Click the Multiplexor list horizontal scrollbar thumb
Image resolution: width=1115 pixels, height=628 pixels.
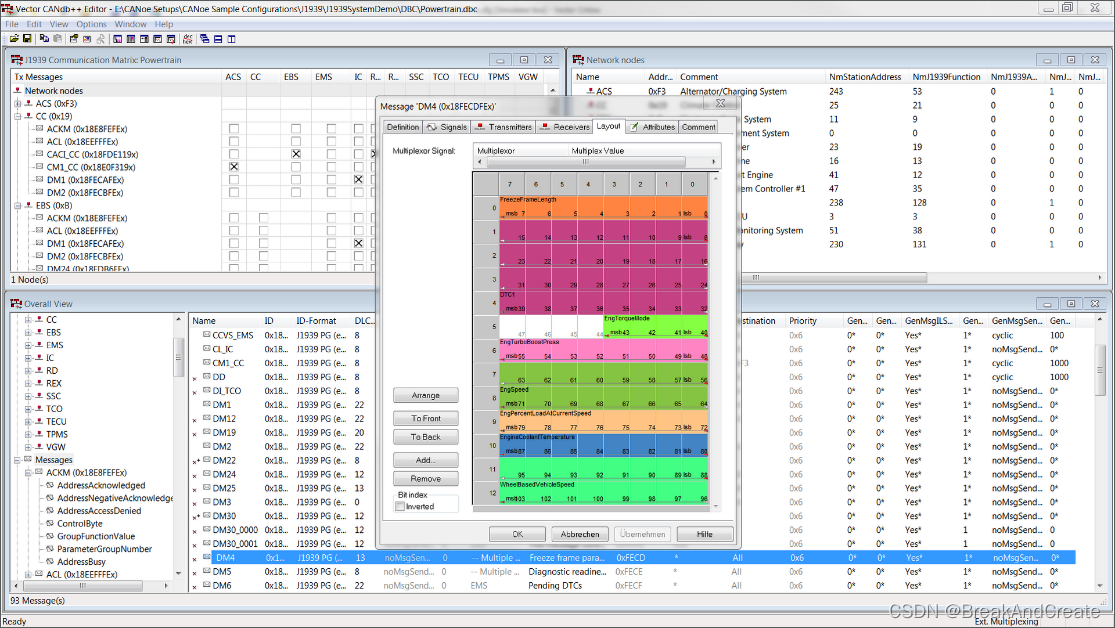tap(585, 161)
